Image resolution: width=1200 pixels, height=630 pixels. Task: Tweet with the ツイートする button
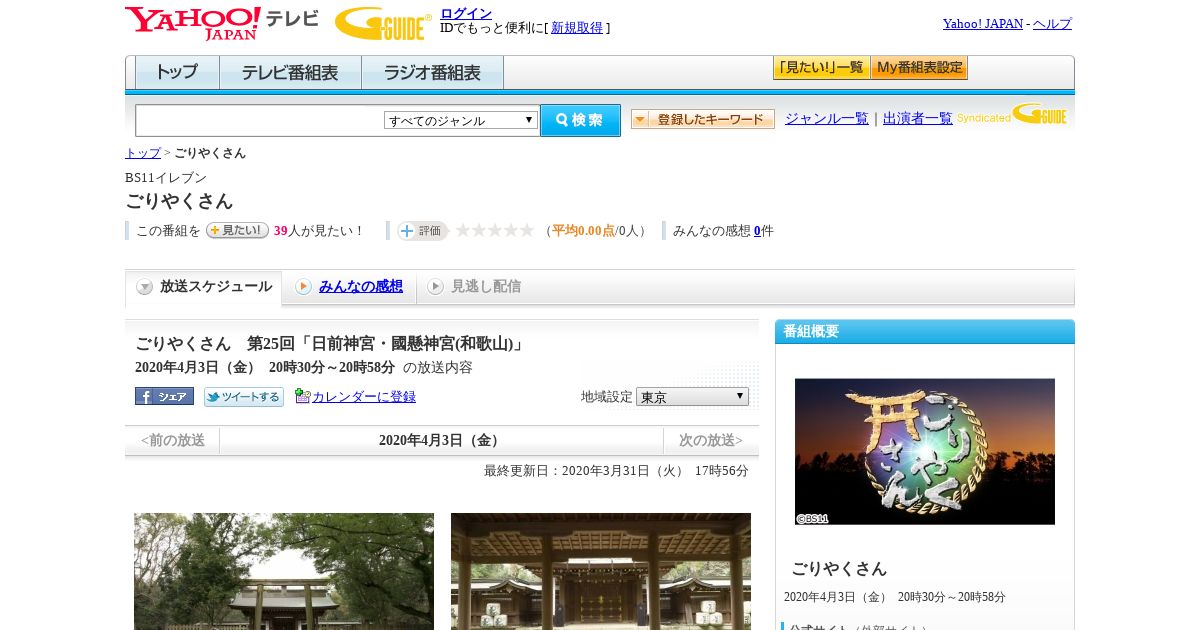[244, 397]
